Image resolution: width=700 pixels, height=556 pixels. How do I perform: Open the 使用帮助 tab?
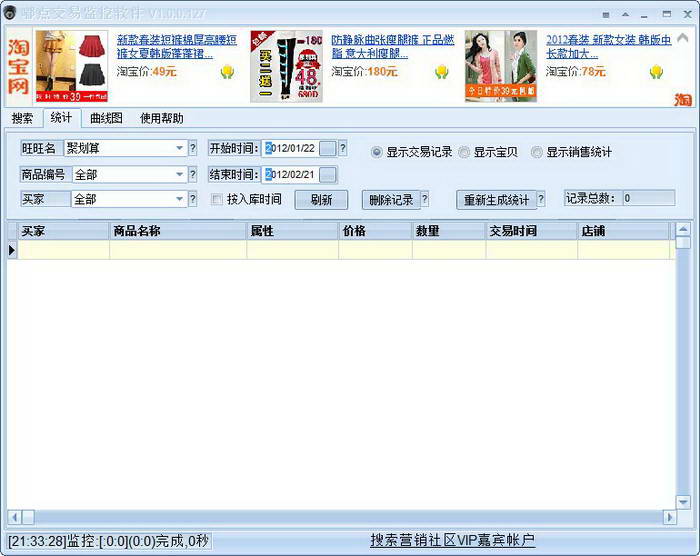click(x=162, y=118)
